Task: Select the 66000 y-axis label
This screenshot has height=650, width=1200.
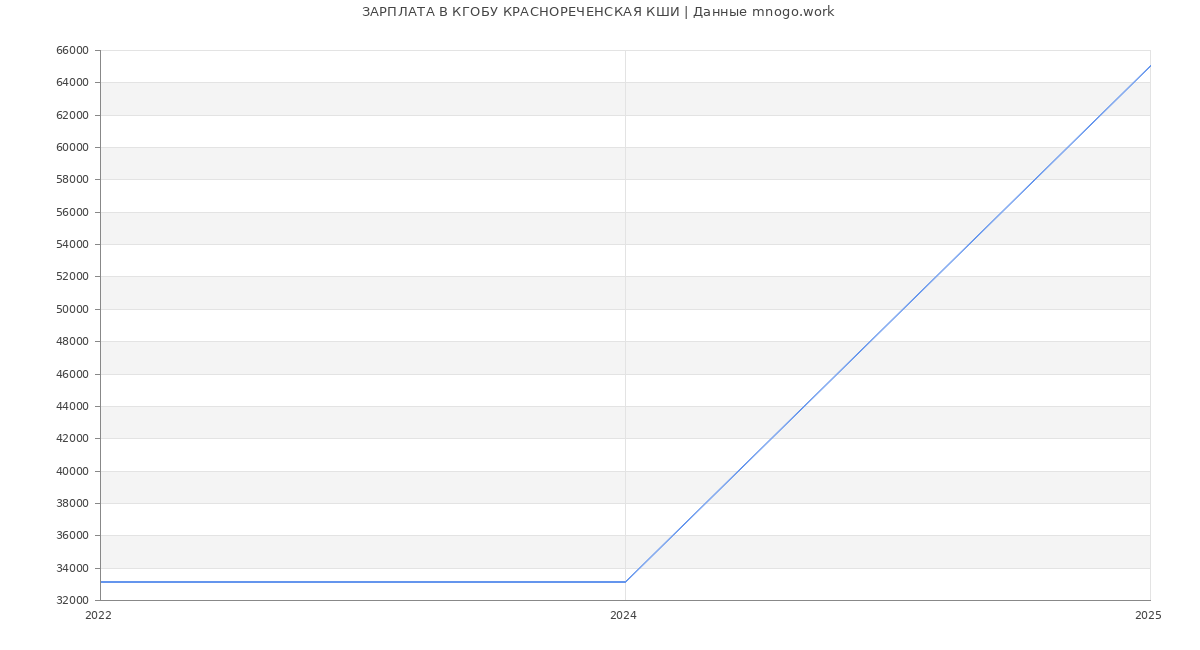Action: [74, 51]
